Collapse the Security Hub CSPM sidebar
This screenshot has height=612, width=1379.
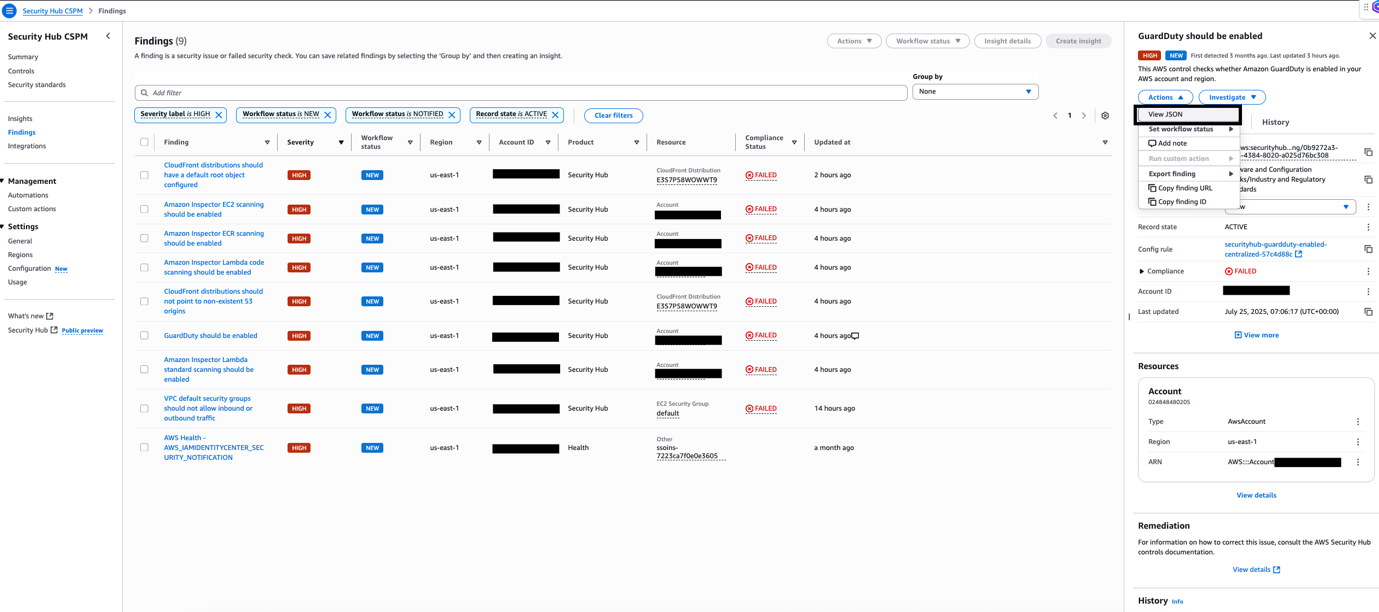tap(108, 36)
